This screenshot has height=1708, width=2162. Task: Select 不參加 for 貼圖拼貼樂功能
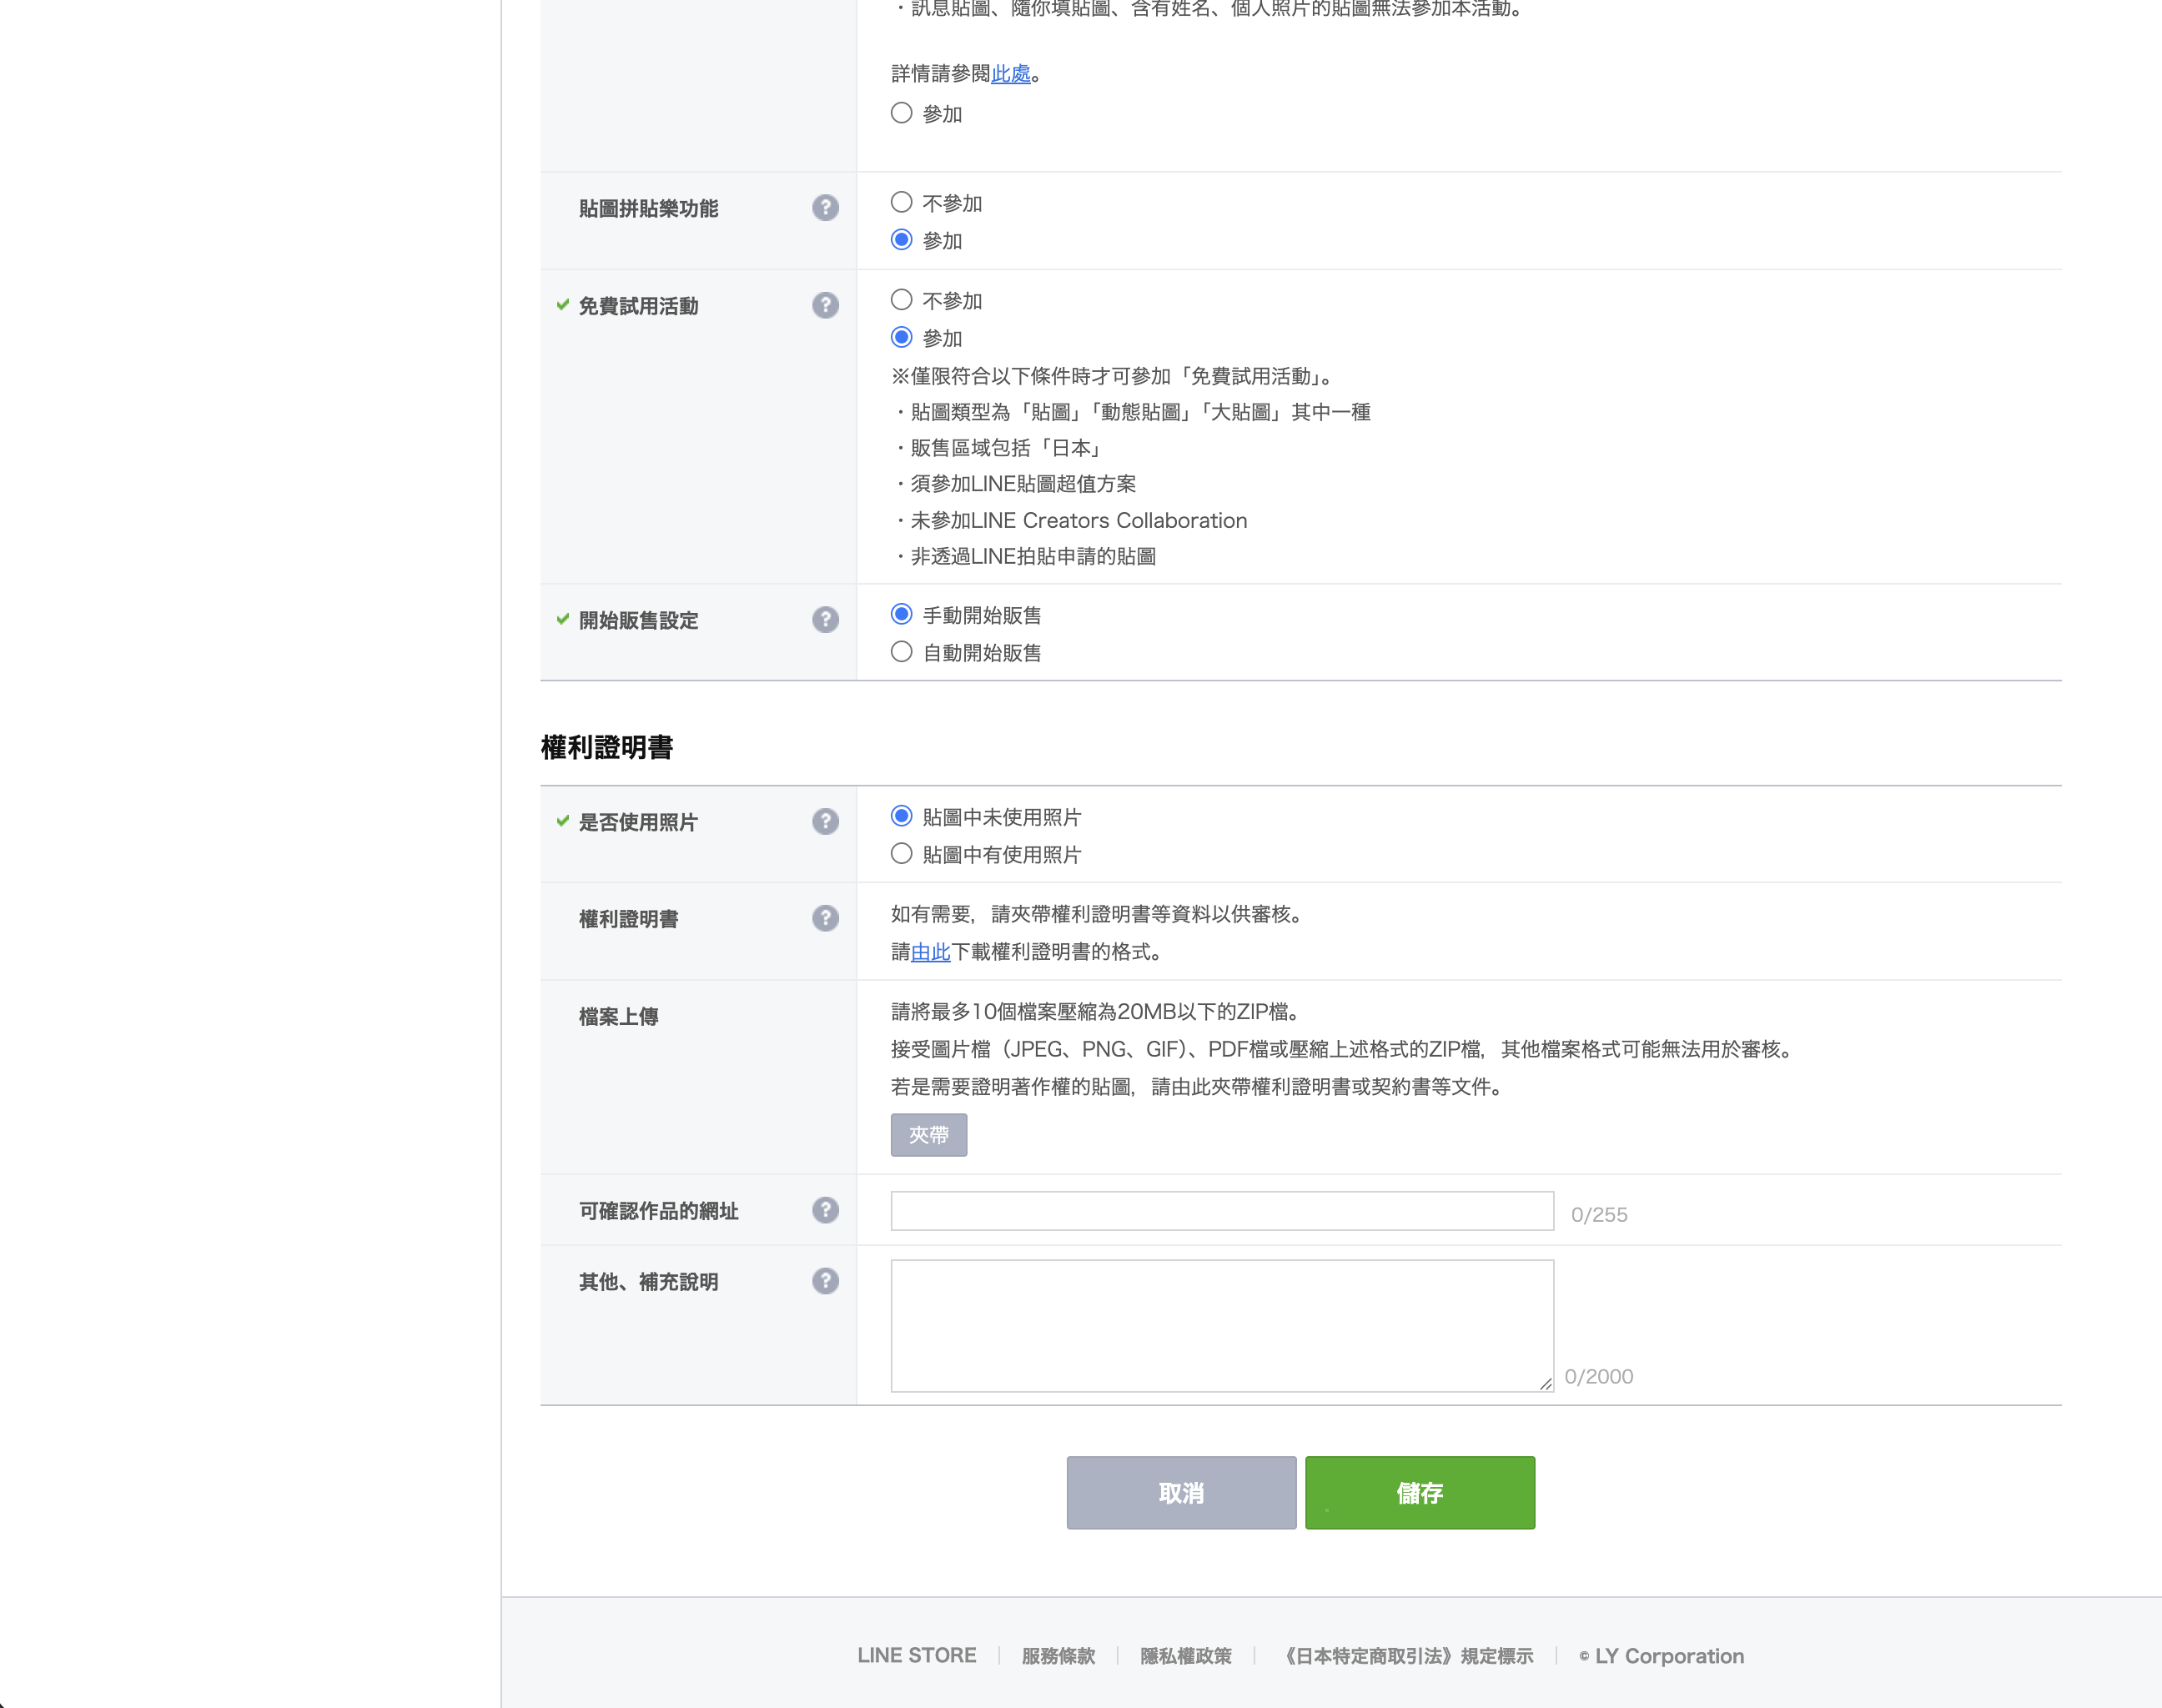pos(901,202)
